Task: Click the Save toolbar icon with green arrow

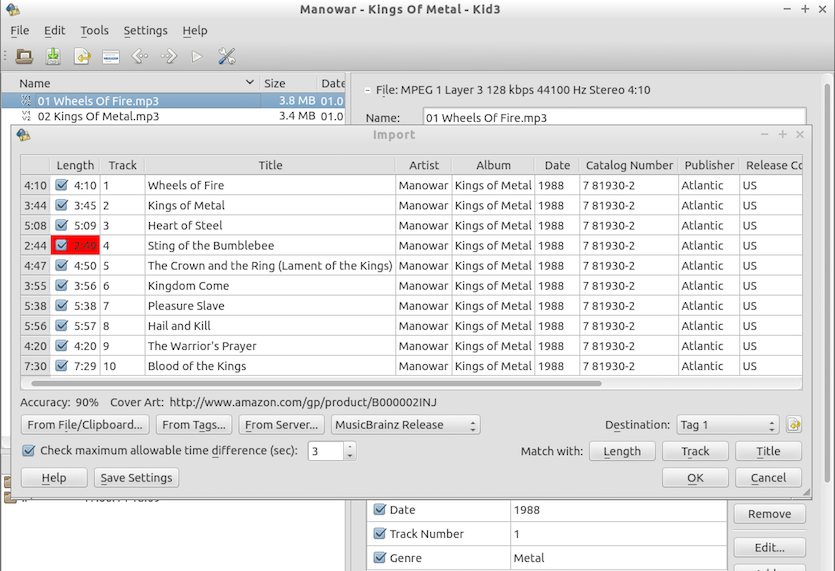Action: [x=53, y=56]
